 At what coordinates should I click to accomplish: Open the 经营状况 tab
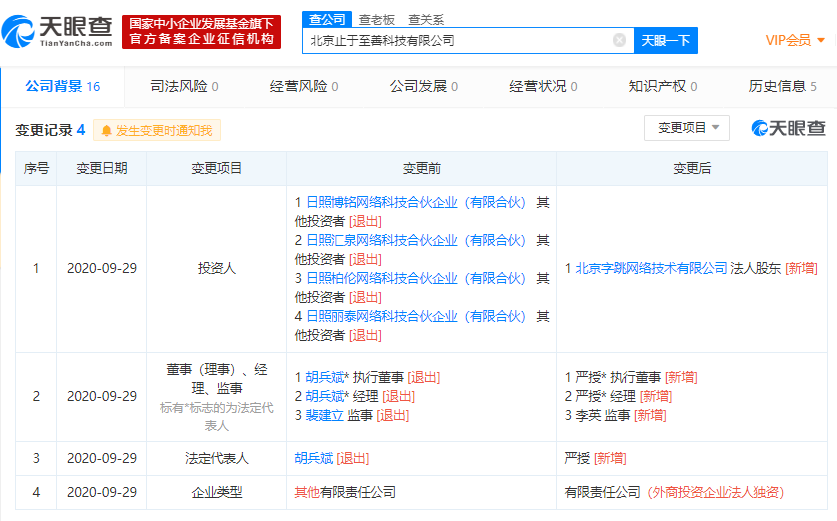(543, 86)
